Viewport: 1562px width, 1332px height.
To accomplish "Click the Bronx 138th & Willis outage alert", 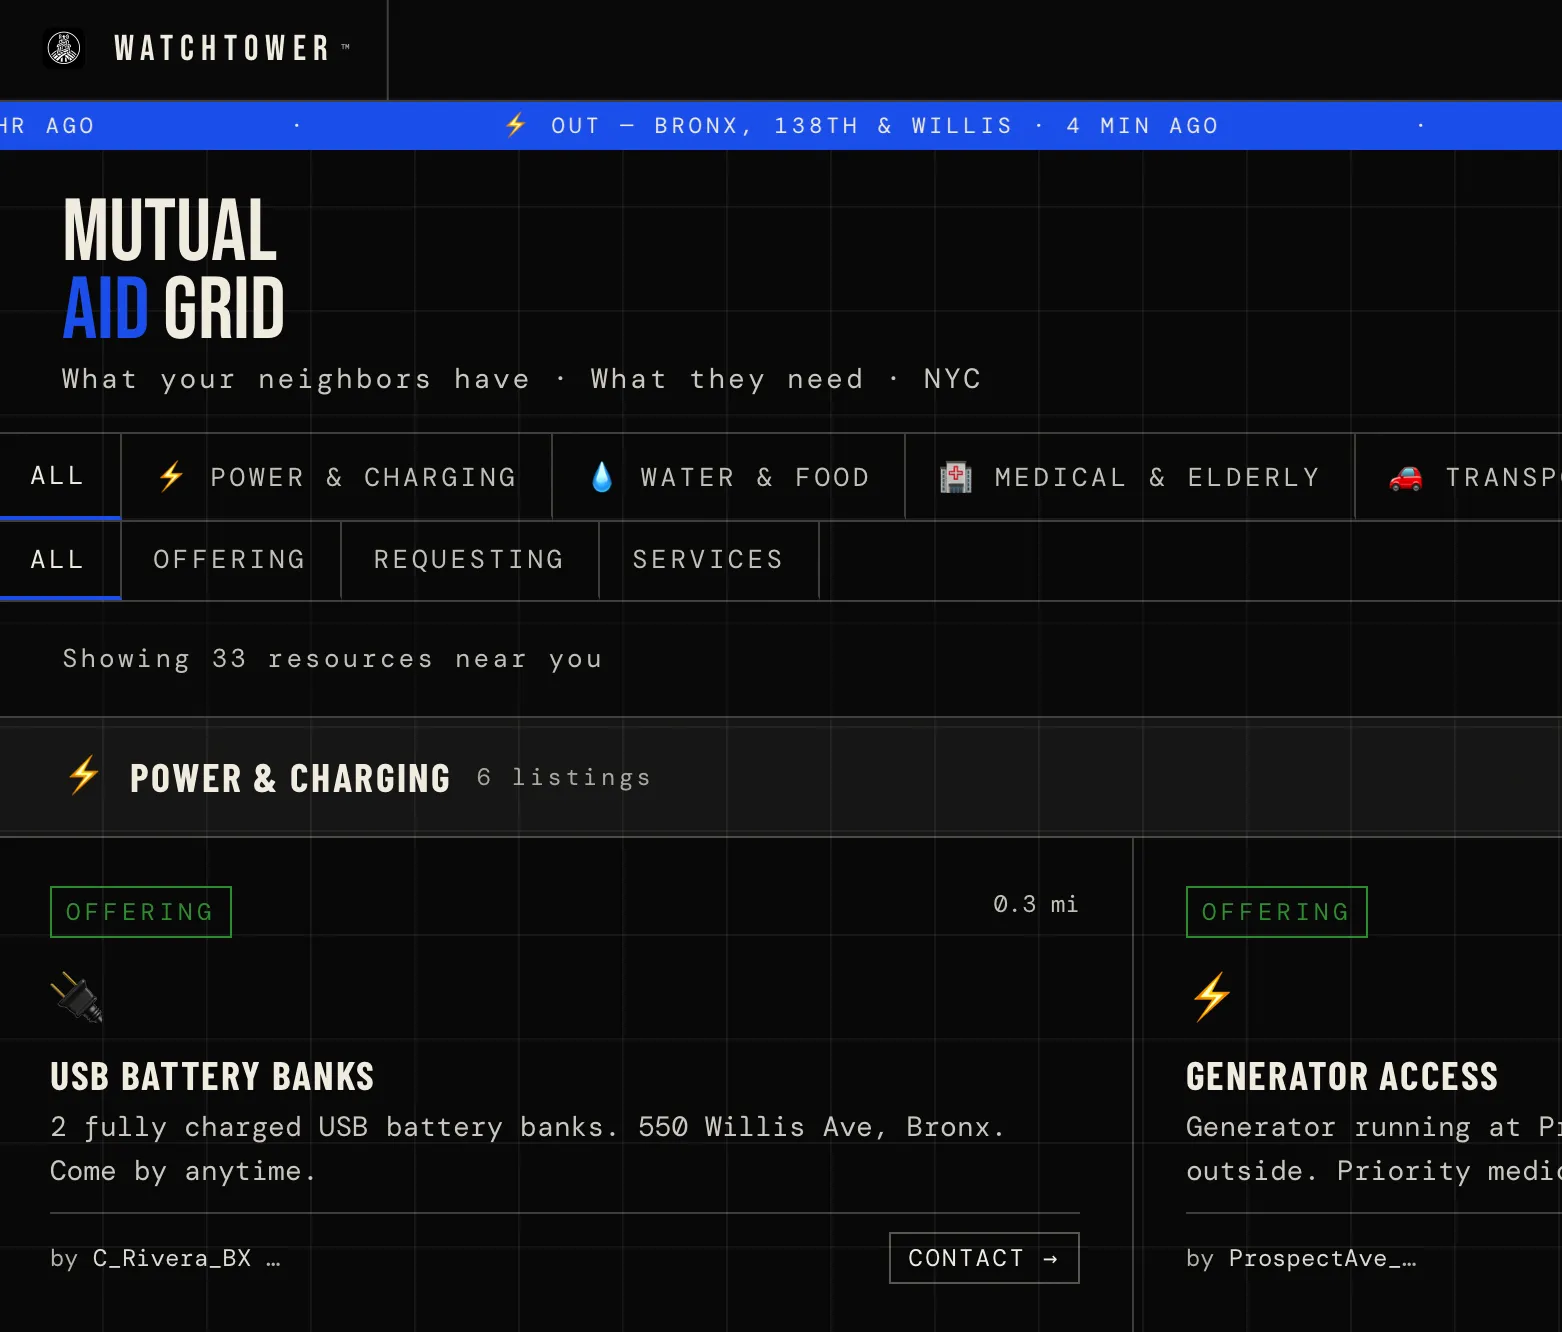I will (x=861, y=126).
